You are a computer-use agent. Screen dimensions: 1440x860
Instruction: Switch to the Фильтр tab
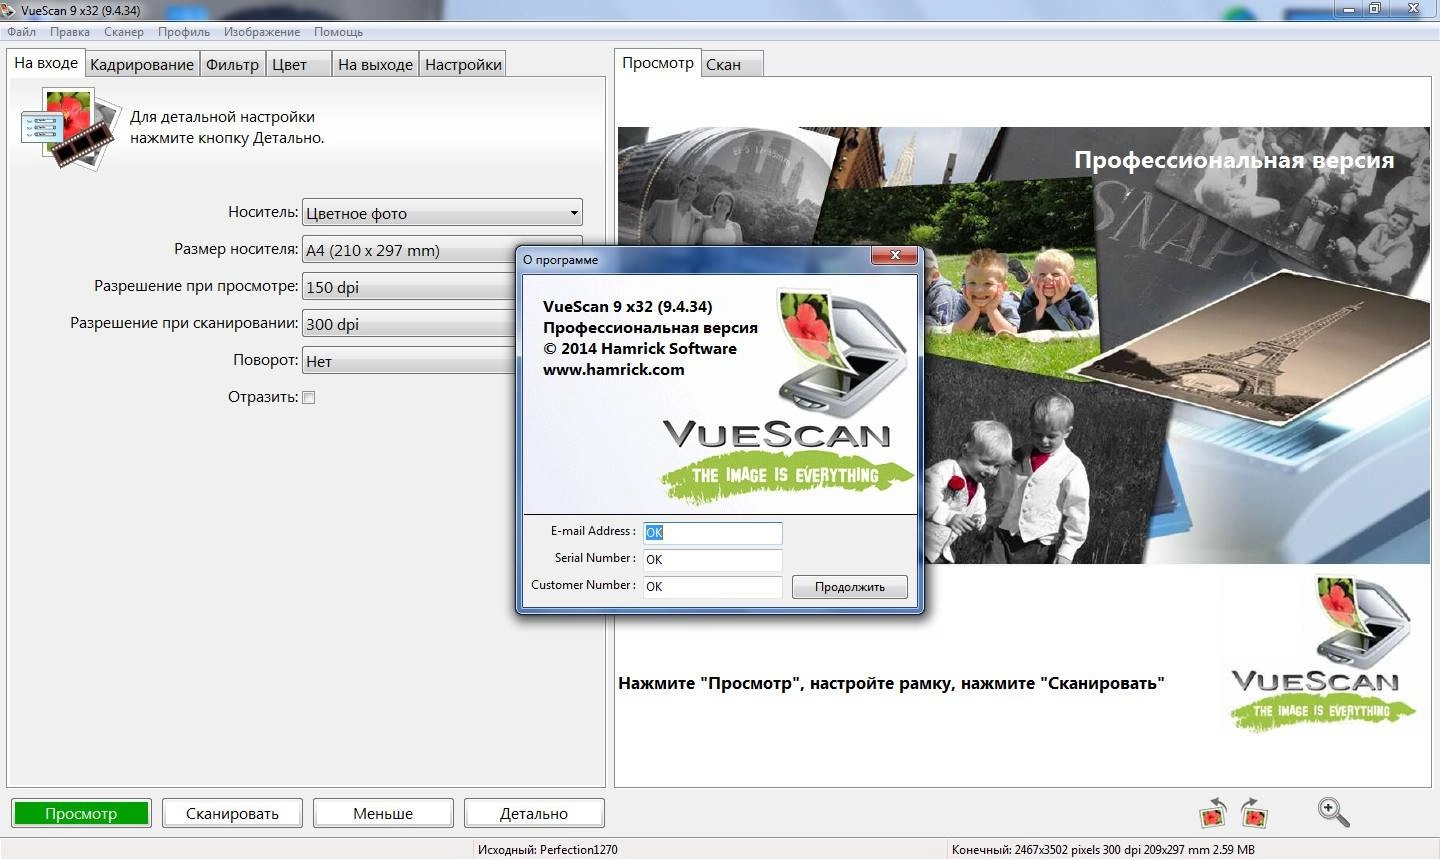click(232, 65)
